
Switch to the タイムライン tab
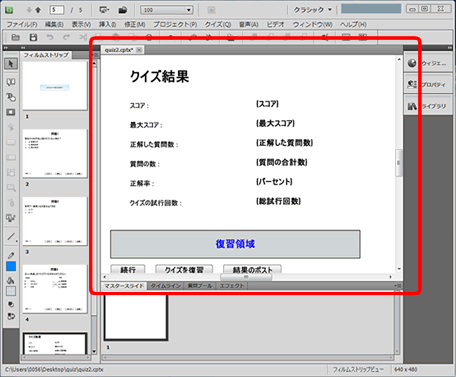click(166, 286)
